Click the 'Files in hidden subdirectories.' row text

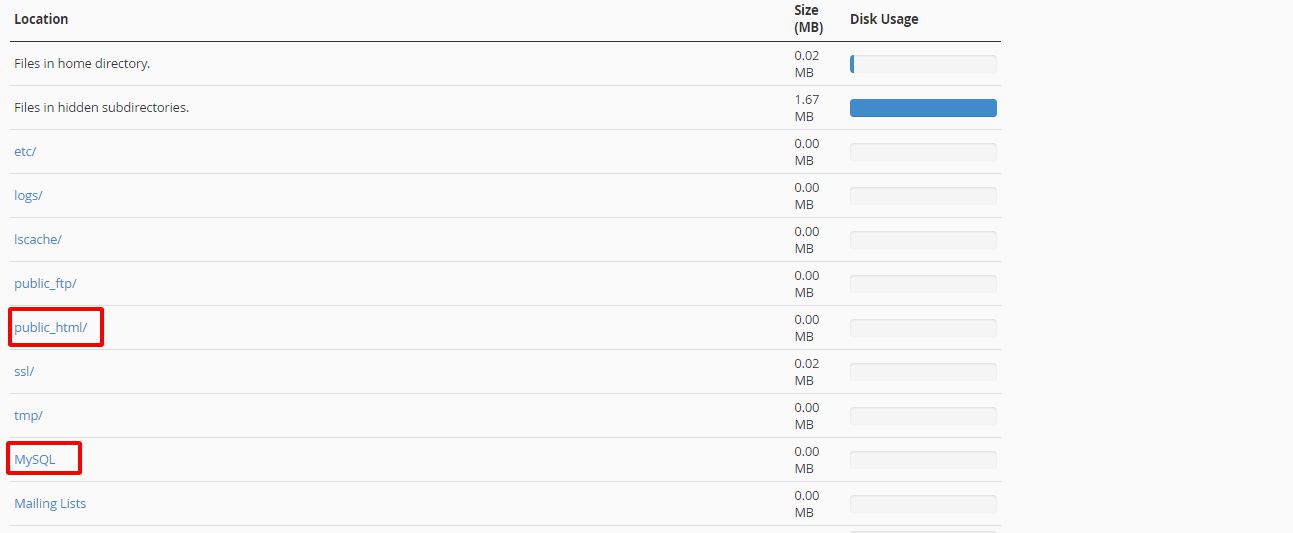coord(101,108)
